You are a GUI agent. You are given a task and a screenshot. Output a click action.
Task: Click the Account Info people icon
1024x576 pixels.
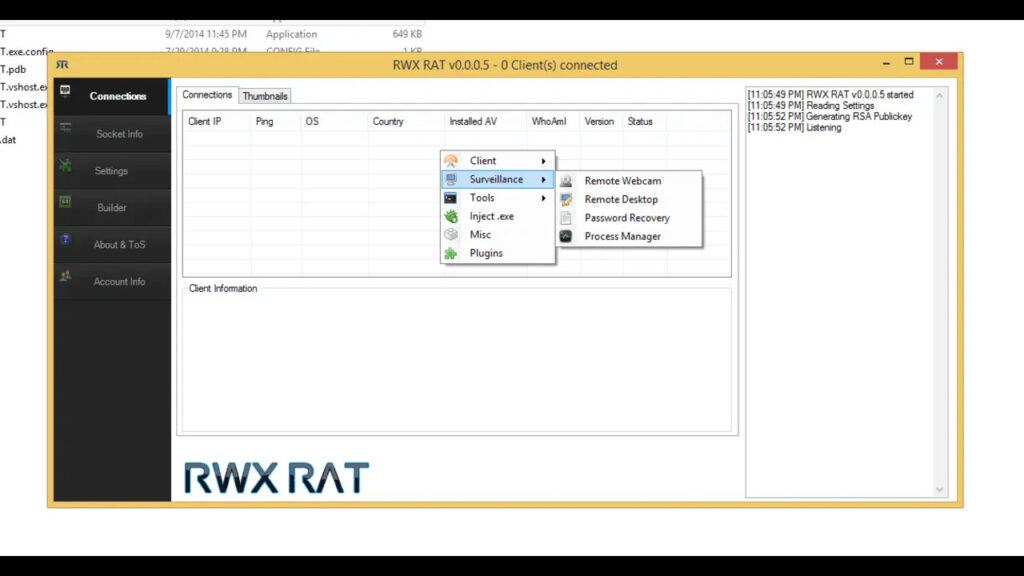[65, 276]
